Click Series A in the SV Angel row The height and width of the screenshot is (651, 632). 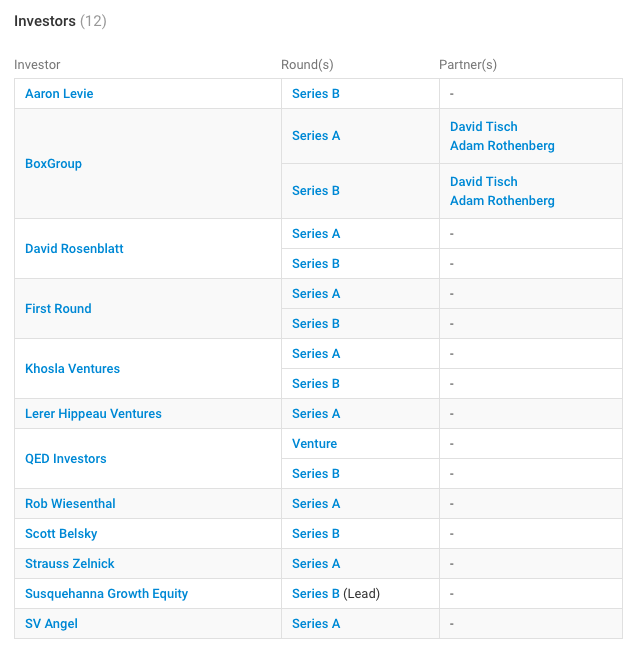click(x=316, y=624)
